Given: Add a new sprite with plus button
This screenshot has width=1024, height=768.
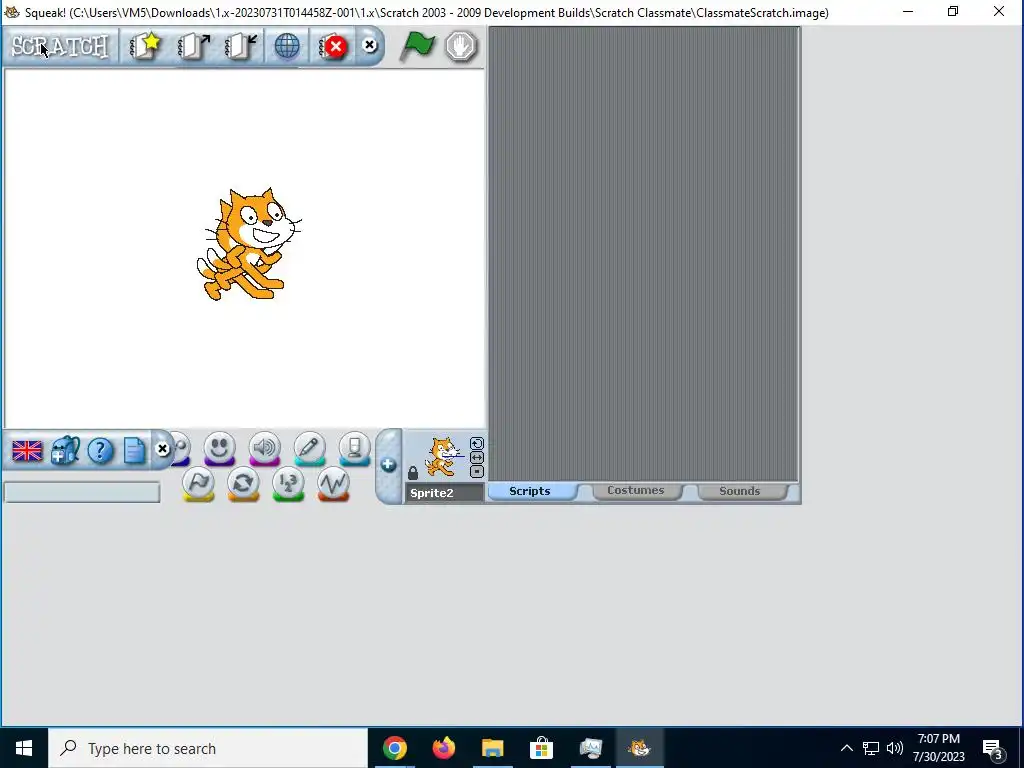Looking at the screenshot, I should (x=389, y=465).
